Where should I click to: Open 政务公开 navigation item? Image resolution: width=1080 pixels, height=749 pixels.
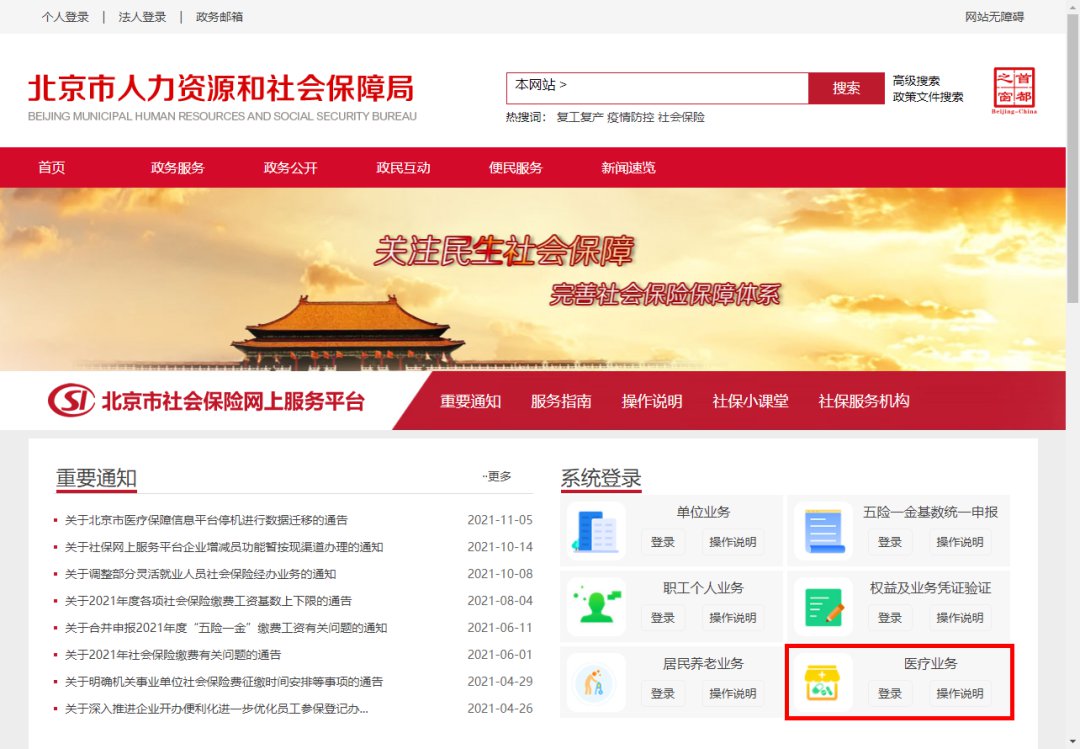tap(290, 167)
